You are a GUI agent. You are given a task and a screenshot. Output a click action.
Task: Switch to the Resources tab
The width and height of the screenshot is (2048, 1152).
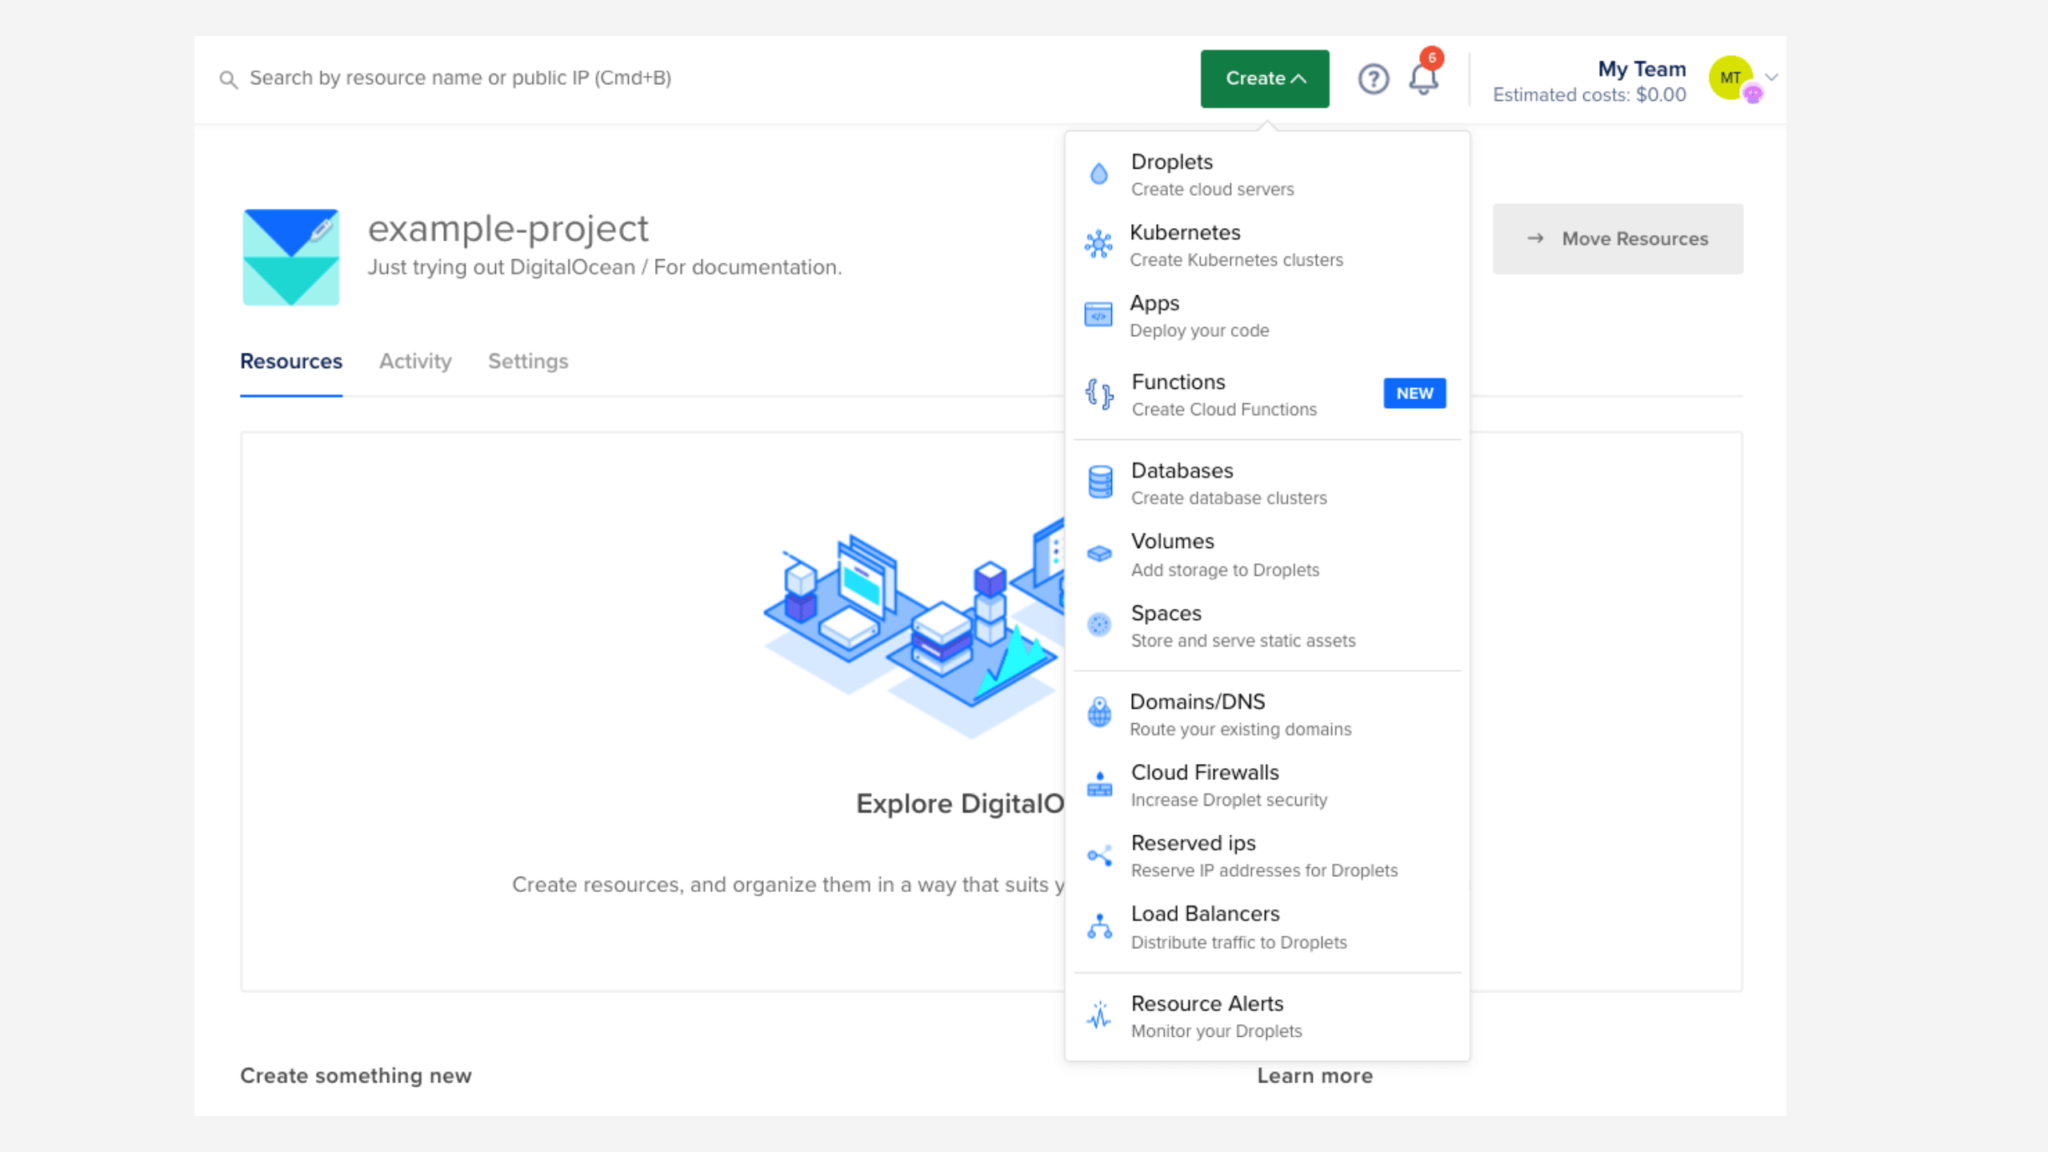coord(291,361)
